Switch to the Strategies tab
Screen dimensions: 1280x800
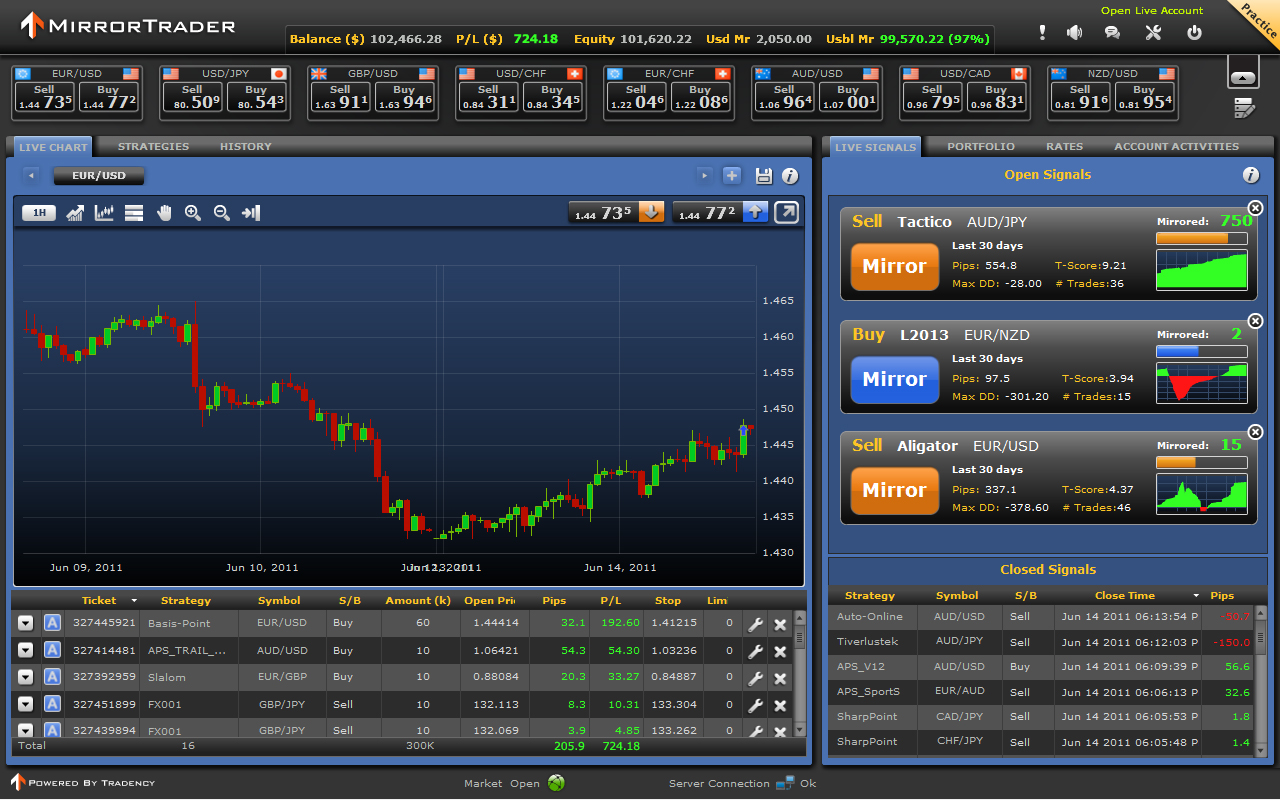[x=153, y=147]
